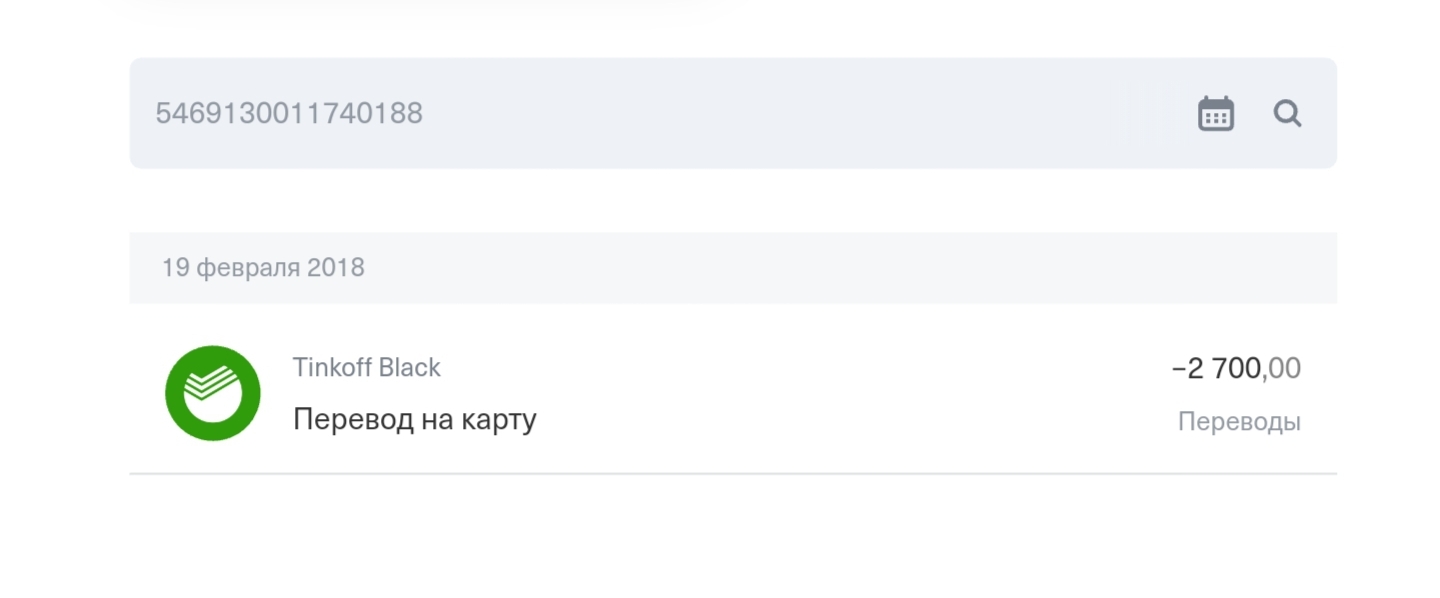This screenshot has height=598, width=1440.
Task: Click the amount −2 700,00
Action: (1236, 368)
